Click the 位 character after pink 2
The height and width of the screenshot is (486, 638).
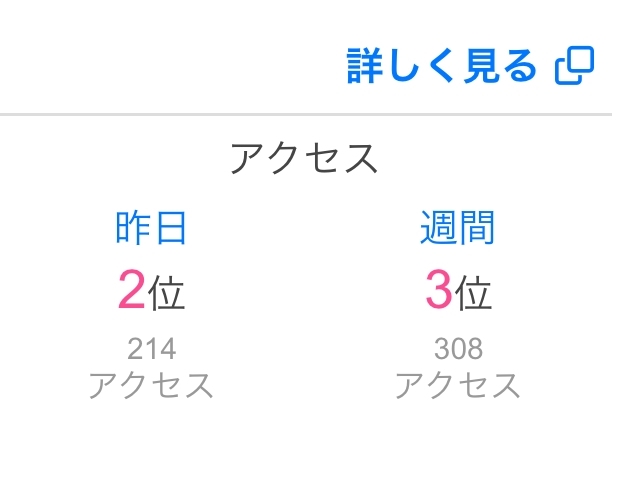[x=167, y=293]
